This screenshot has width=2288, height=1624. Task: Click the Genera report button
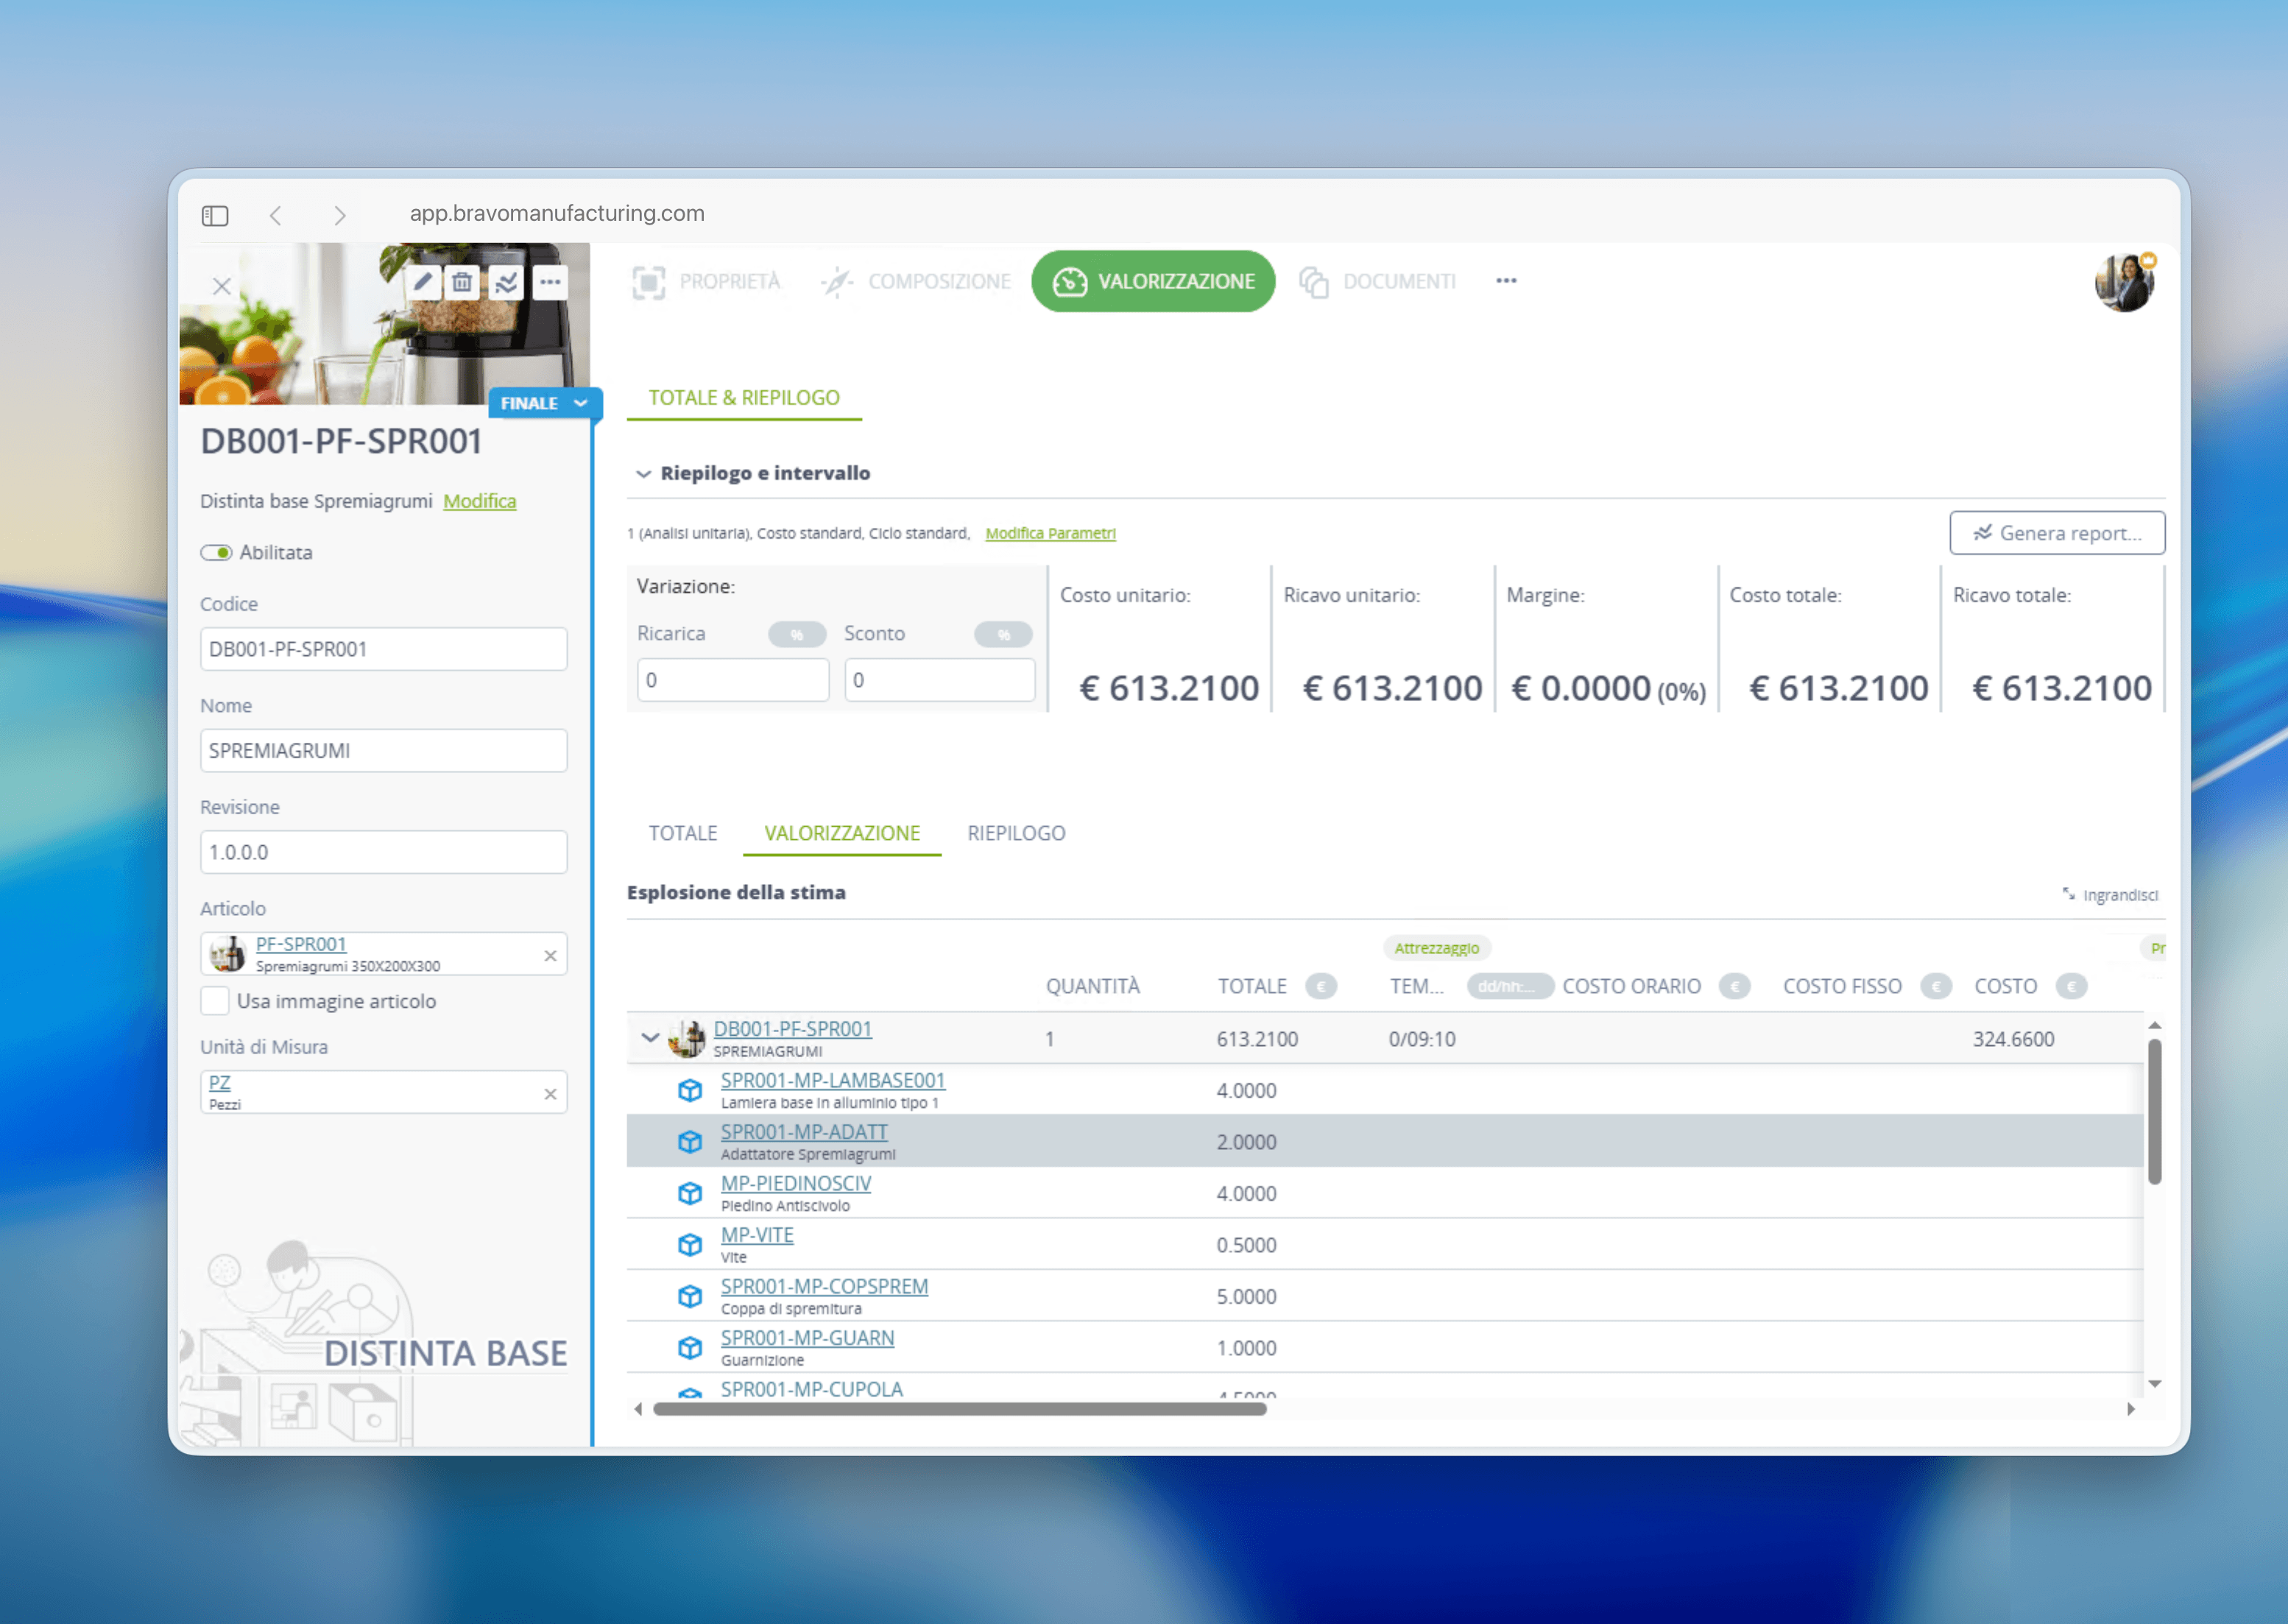click(x=2057, y=533)
